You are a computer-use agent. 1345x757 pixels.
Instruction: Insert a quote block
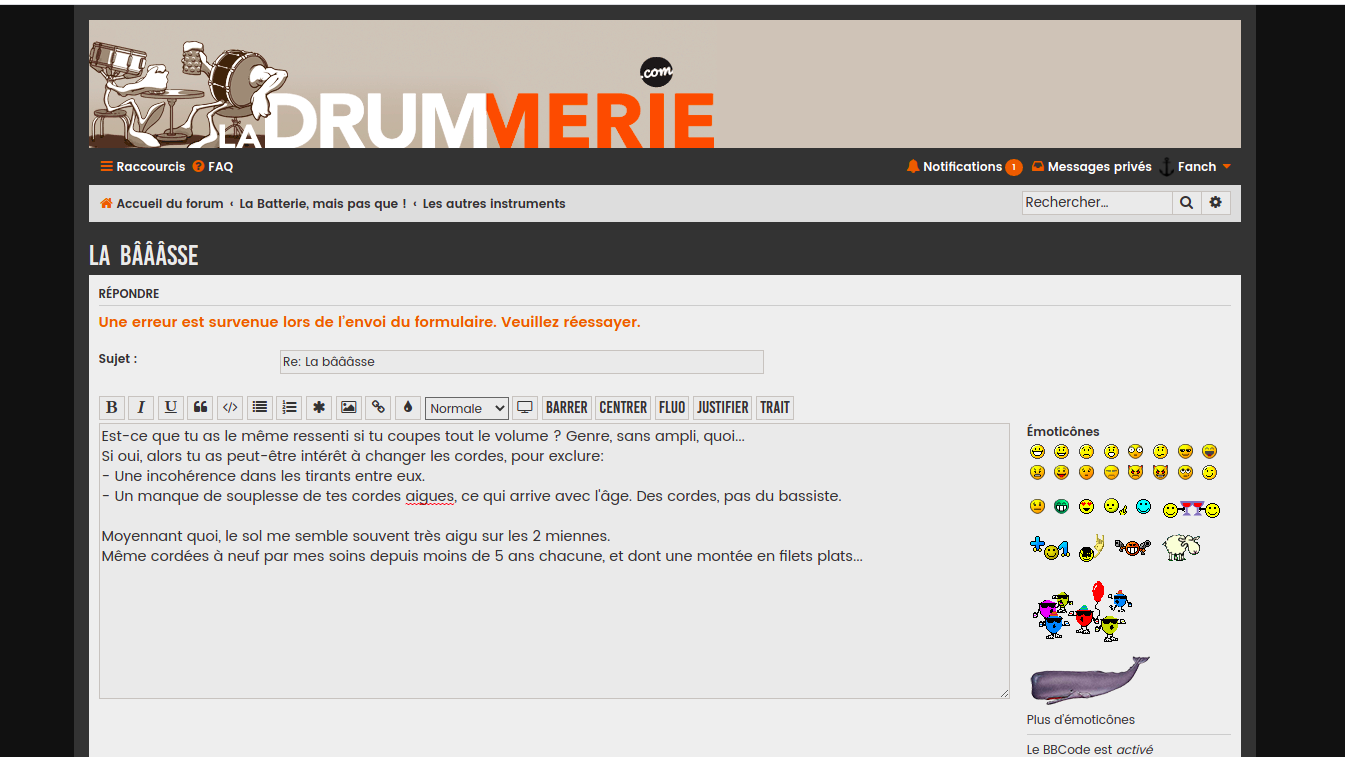200,408
